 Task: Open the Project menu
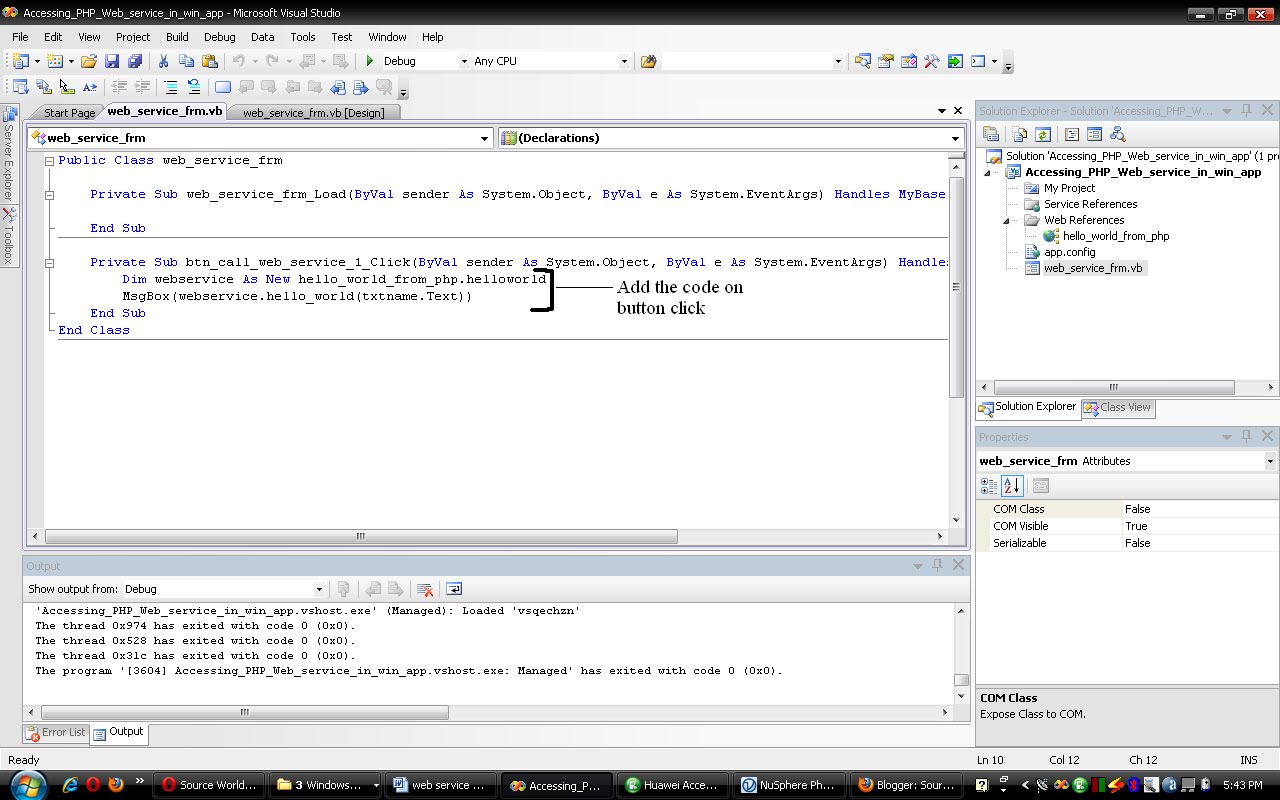pos(133,37)
